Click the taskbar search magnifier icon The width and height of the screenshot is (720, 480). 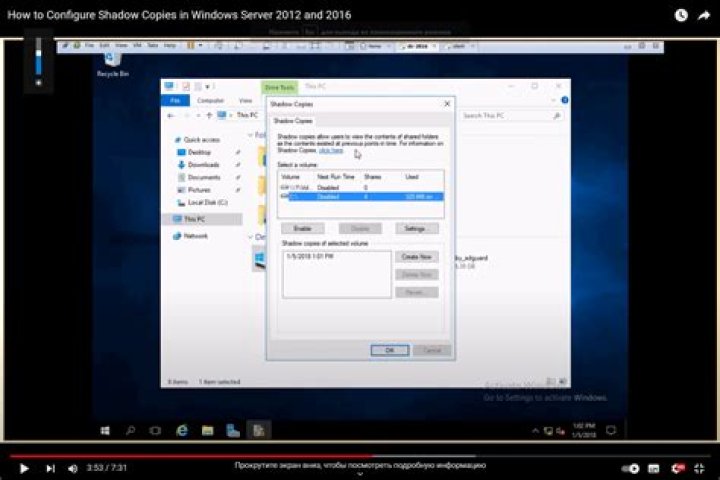[x=131, y=431]
